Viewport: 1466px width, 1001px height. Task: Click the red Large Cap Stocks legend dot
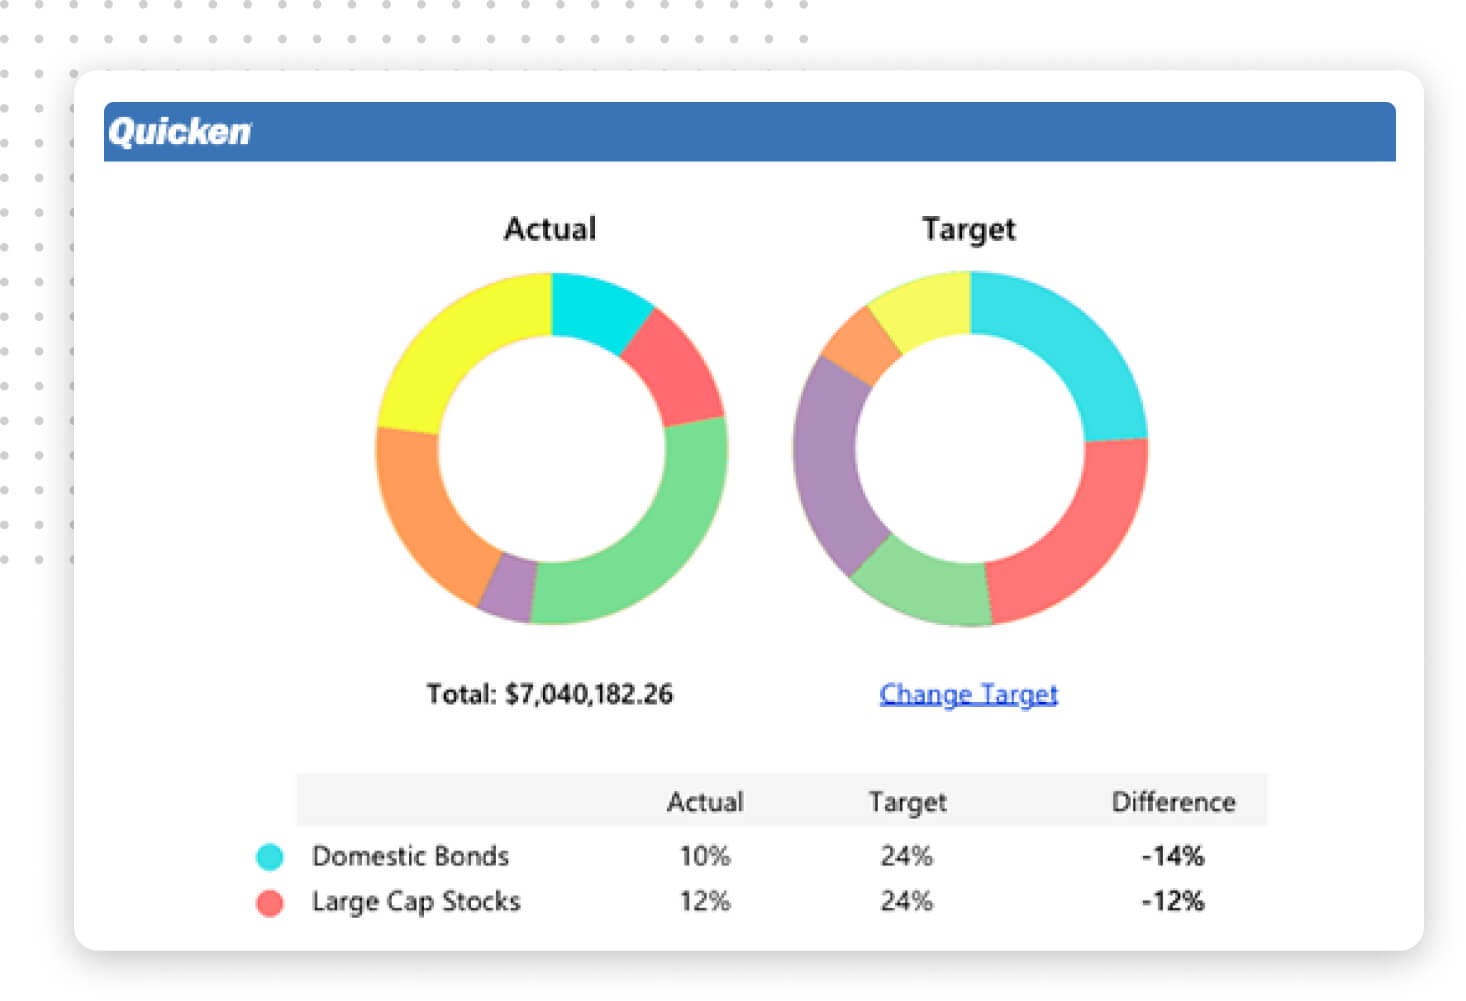pos(270,903)
